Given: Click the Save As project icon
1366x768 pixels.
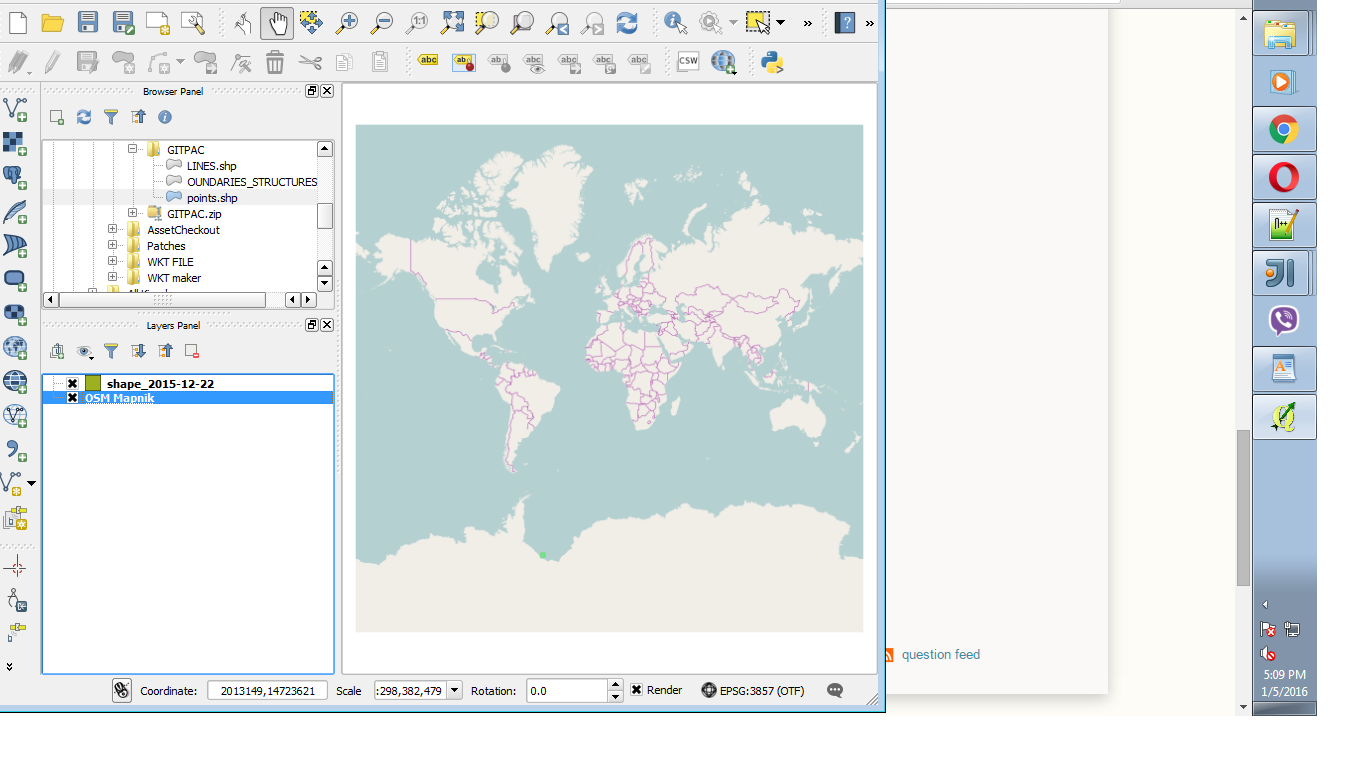Looking at the screenshot, I should 123,23.
